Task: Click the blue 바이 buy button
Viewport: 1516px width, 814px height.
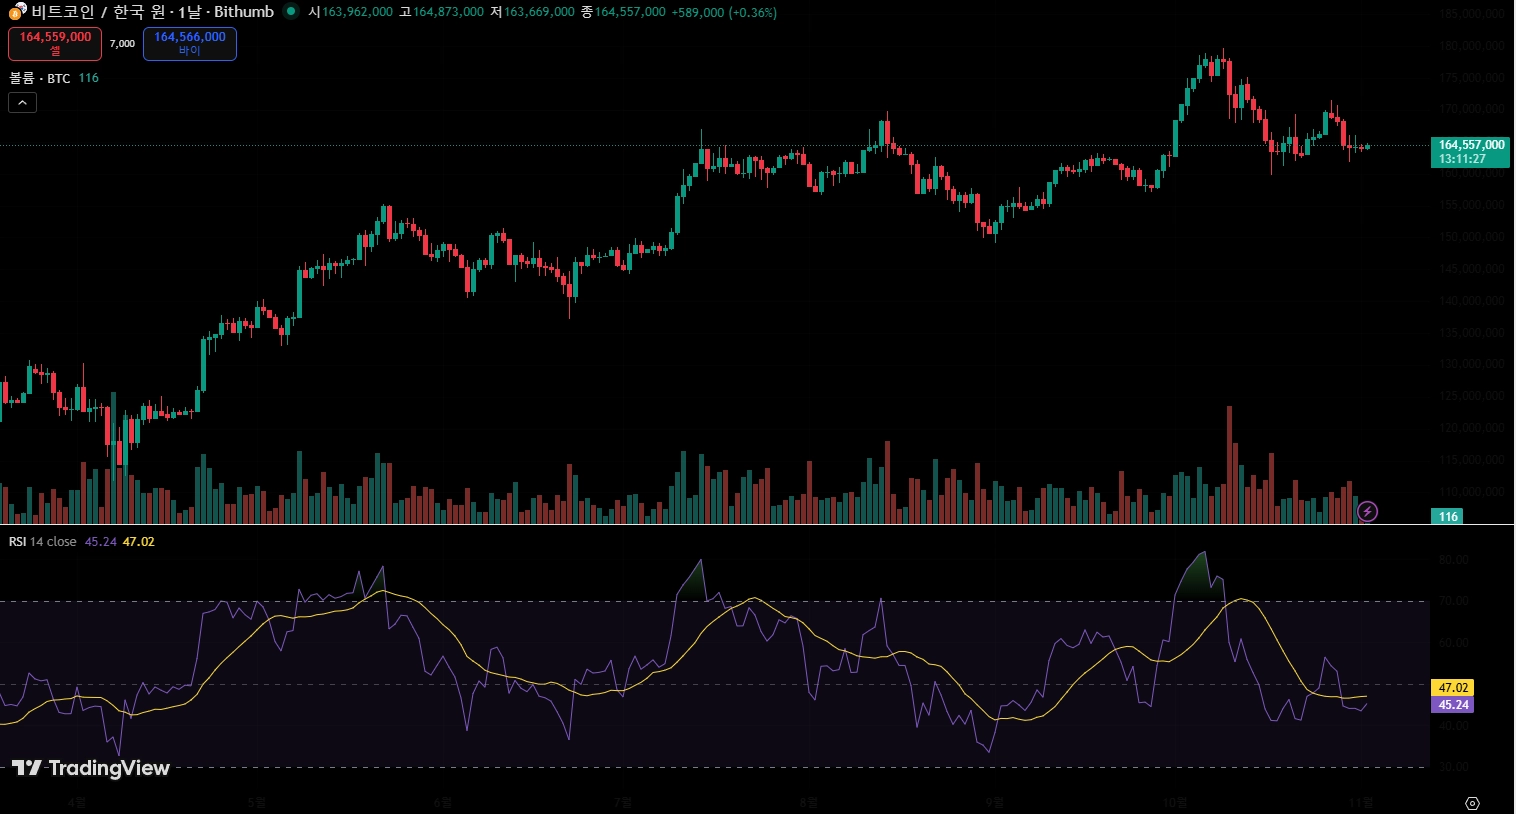Action: click(x=190, y=44)
